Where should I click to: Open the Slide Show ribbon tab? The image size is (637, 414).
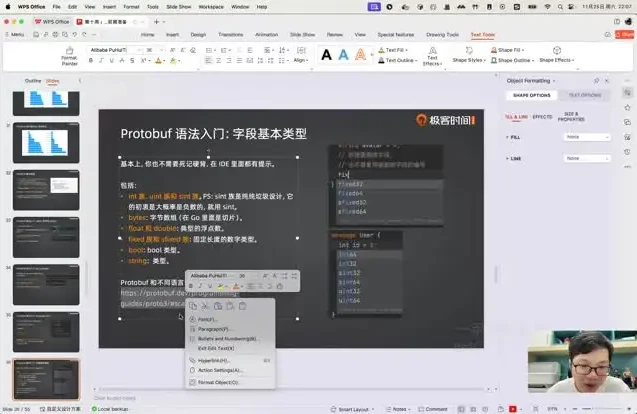coord(302,34)
